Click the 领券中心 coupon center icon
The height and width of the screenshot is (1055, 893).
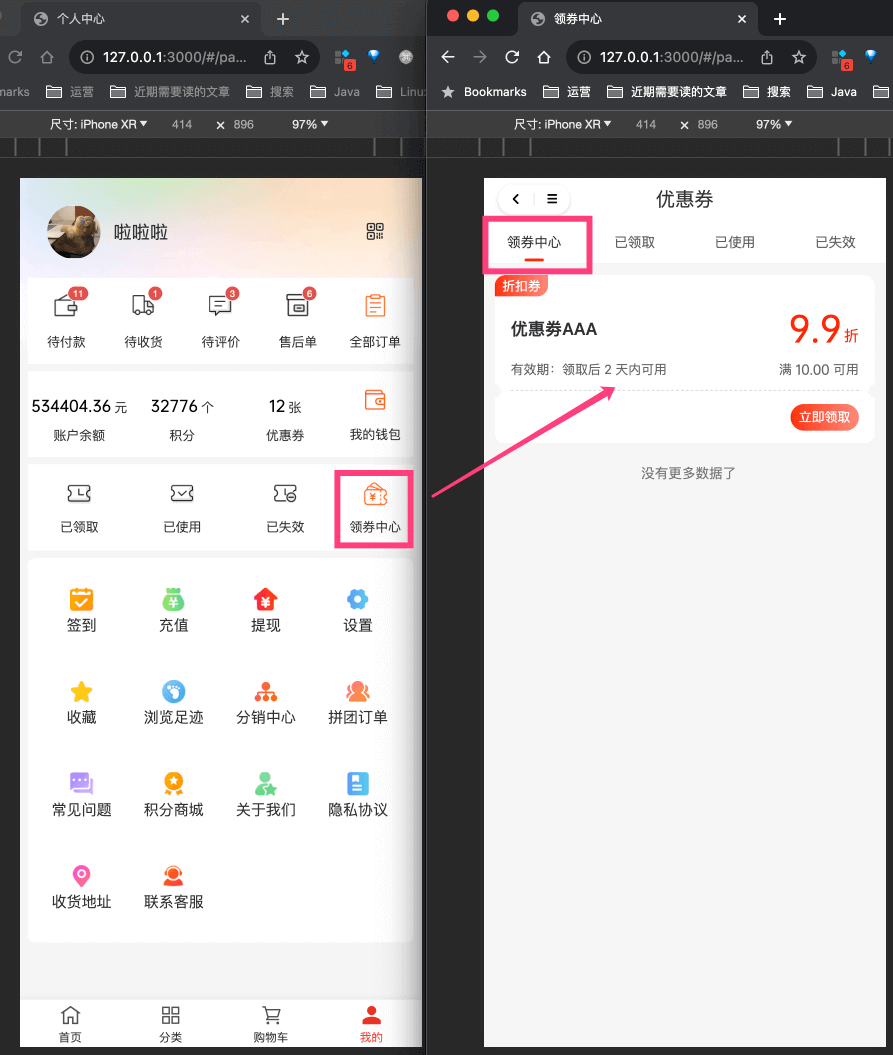[375, 495]
